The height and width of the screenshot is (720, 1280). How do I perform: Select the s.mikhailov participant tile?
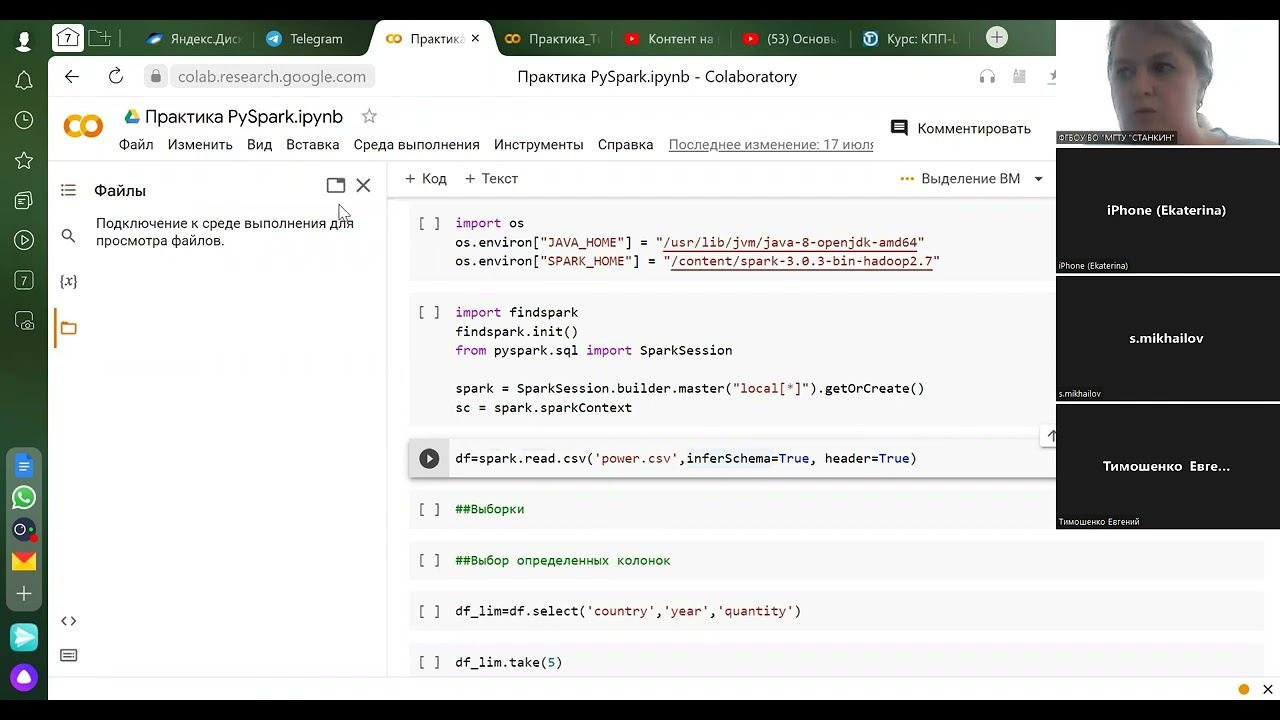tap(1168, 338)
